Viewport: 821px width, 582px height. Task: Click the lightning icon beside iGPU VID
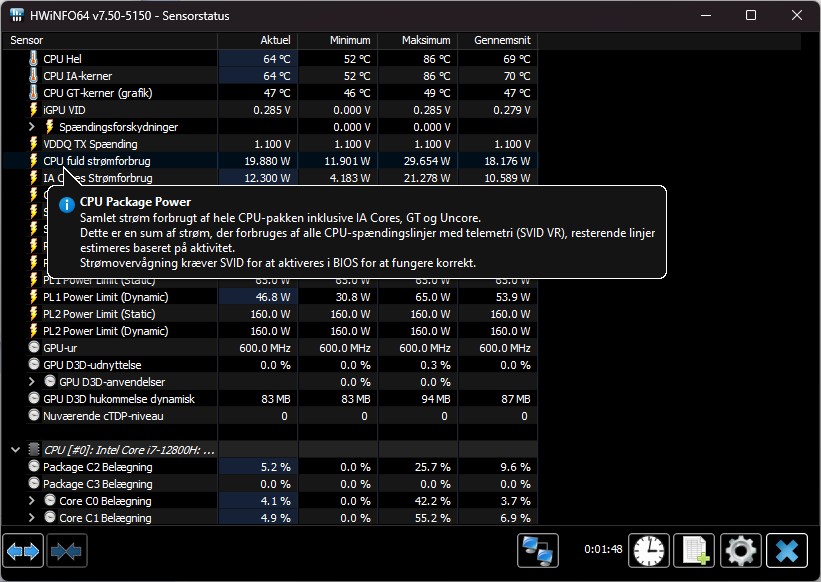pos(33,110)
